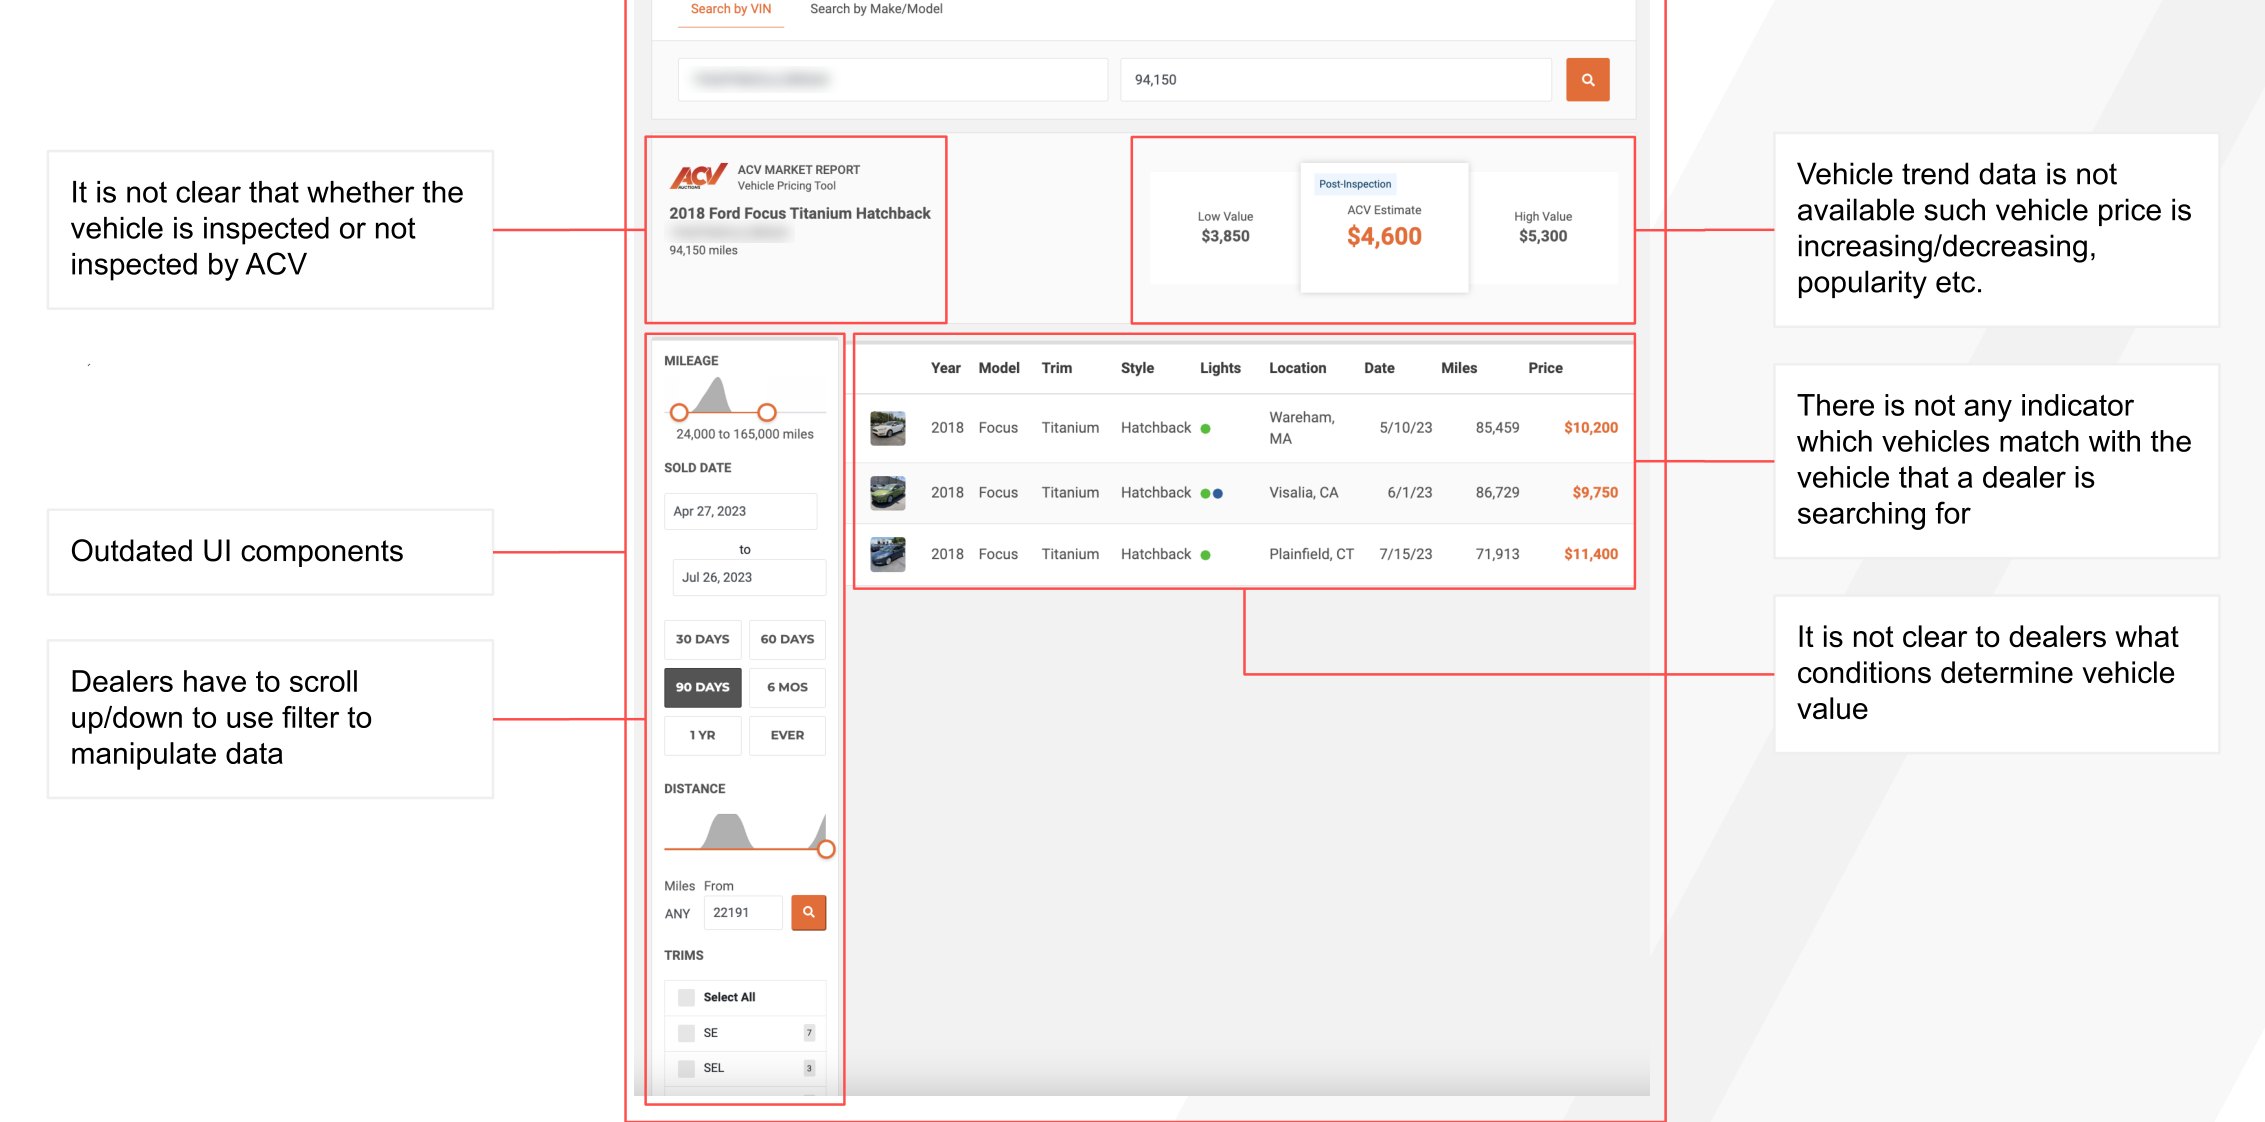This screenshot has width=2265, height=1122.
Task: Open the Apr 27, 2023 start date field
Action: click(740, 511)
